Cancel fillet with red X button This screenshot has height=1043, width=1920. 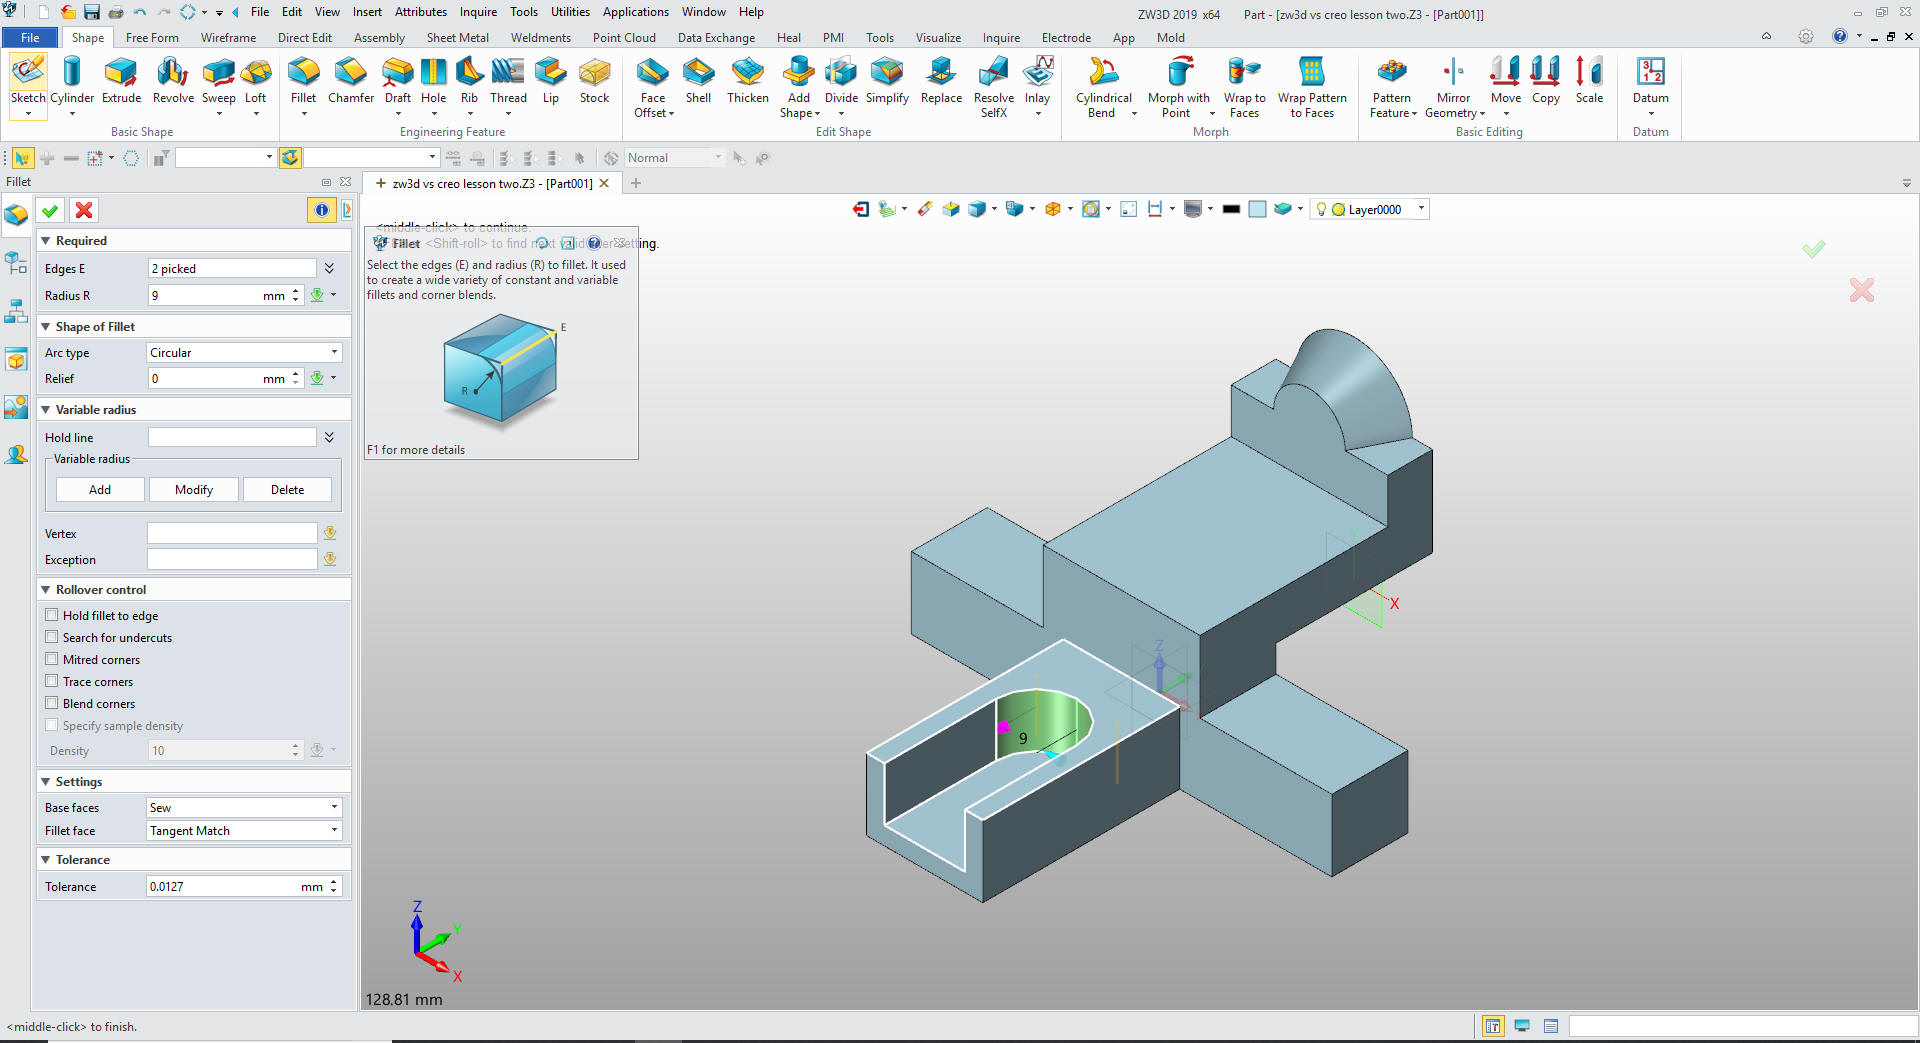tap(84, 210)
